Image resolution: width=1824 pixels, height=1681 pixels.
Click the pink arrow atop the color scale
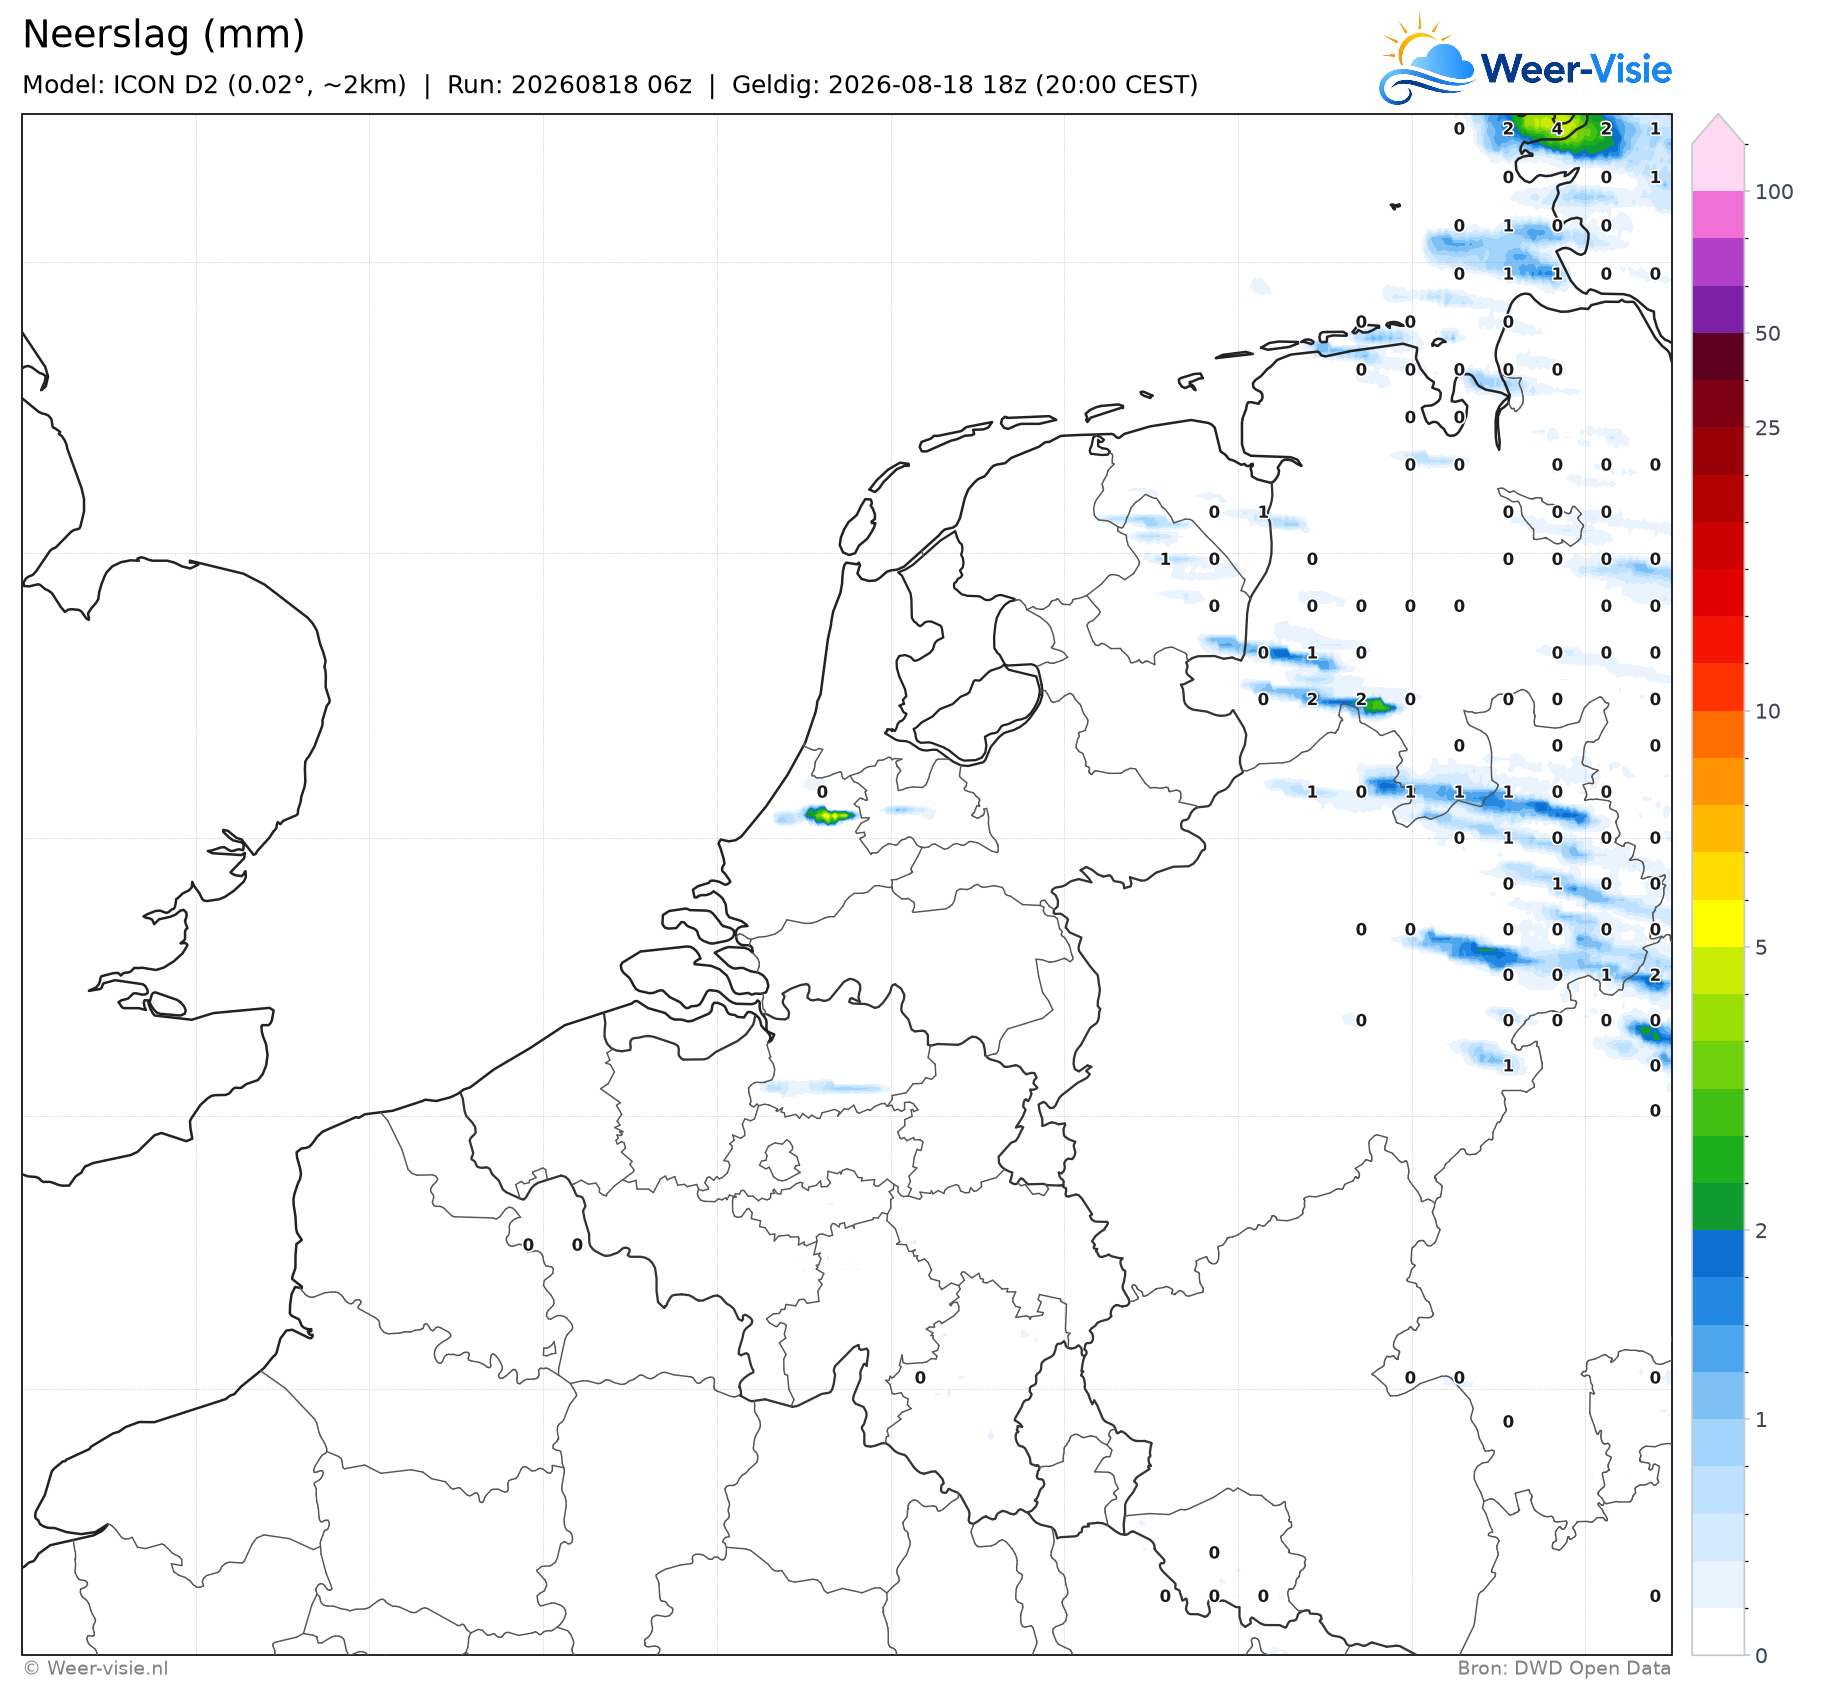pyautogui.click(x=1718, y=129)
